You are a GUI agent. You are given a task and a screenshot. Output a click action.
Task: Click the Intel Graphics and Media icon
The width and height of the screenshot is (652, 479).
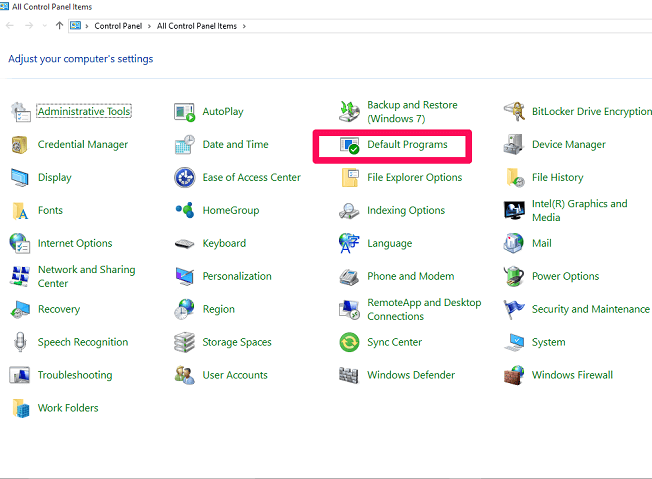[514, 210]
